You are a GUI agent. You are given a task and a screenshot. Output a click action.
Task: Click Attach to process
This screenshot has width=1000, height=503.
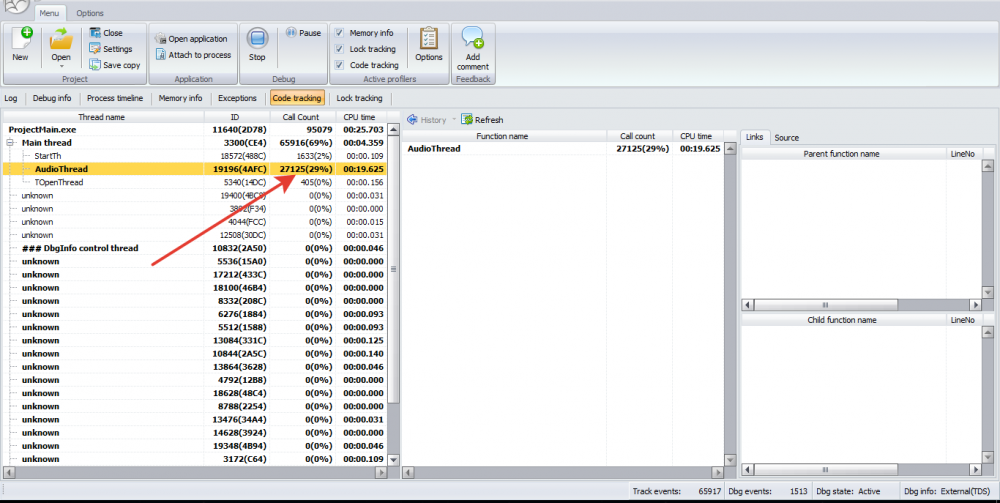(193, 55)
